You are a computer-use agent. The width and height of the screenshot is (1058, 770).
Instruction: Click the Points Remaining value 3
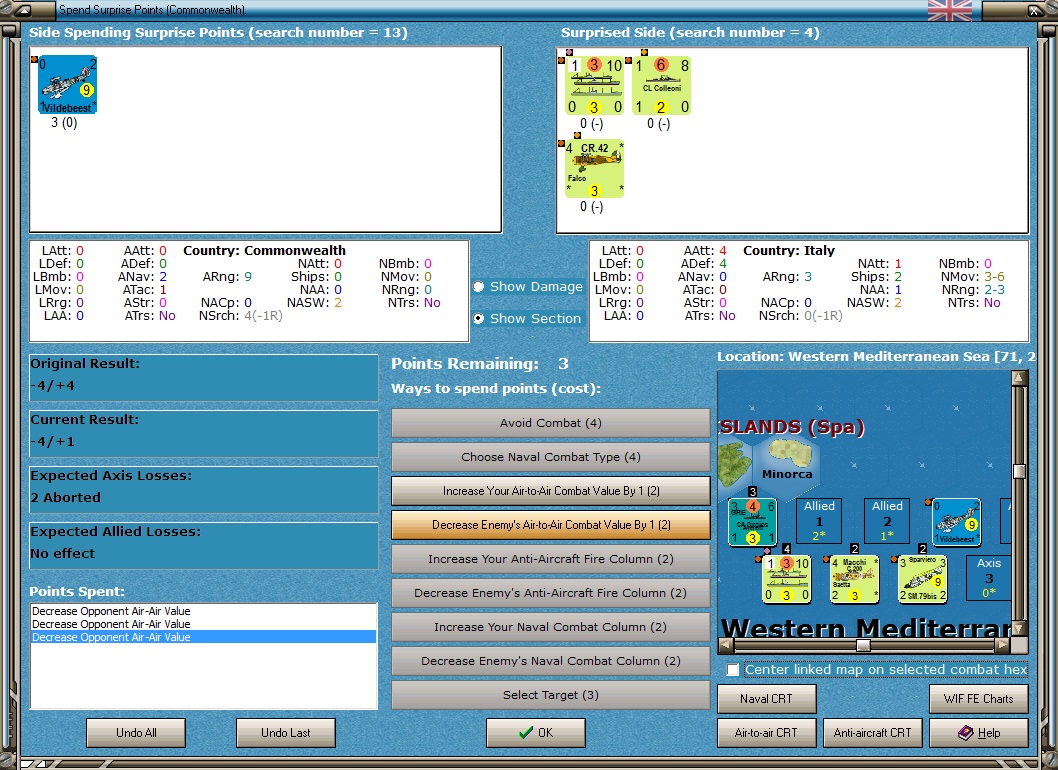click(x=563, y=364)
